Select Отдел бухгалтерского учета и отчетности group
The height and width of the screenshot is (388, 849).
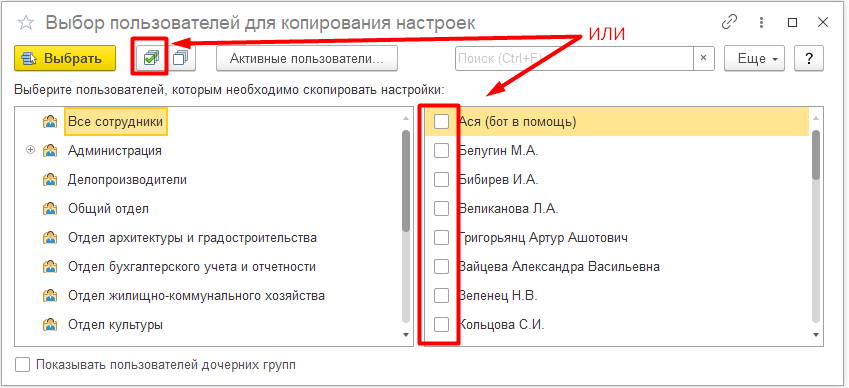click(x=192, y=267)
